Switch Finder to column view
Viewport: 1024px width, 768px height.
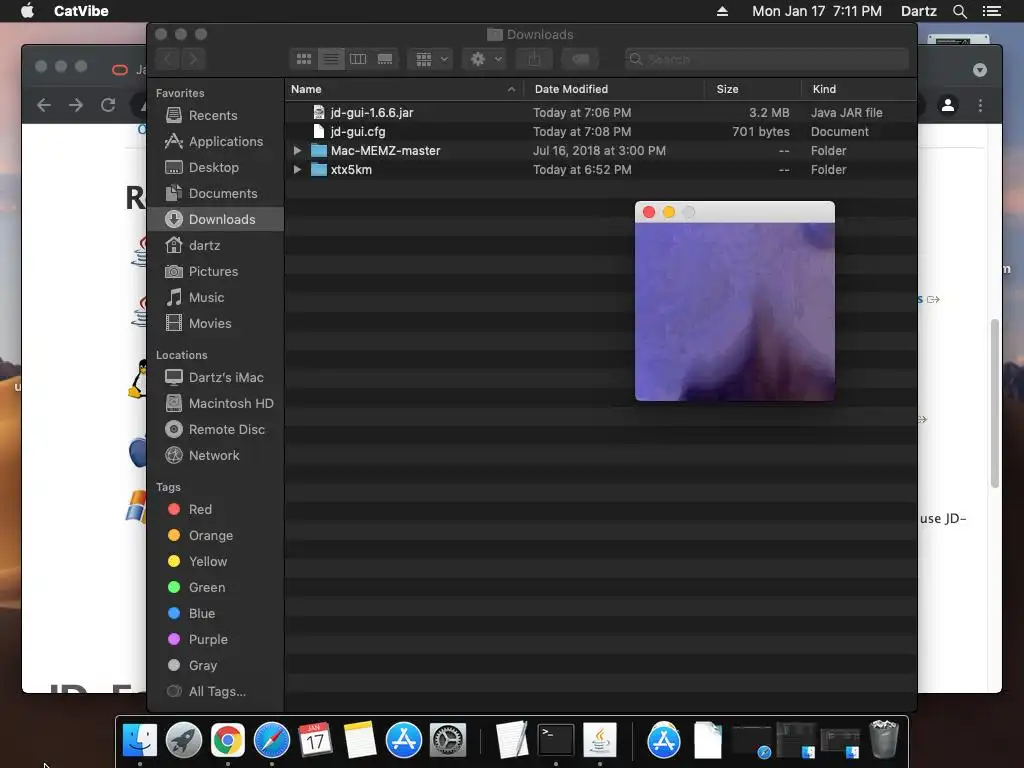(358, 59)
